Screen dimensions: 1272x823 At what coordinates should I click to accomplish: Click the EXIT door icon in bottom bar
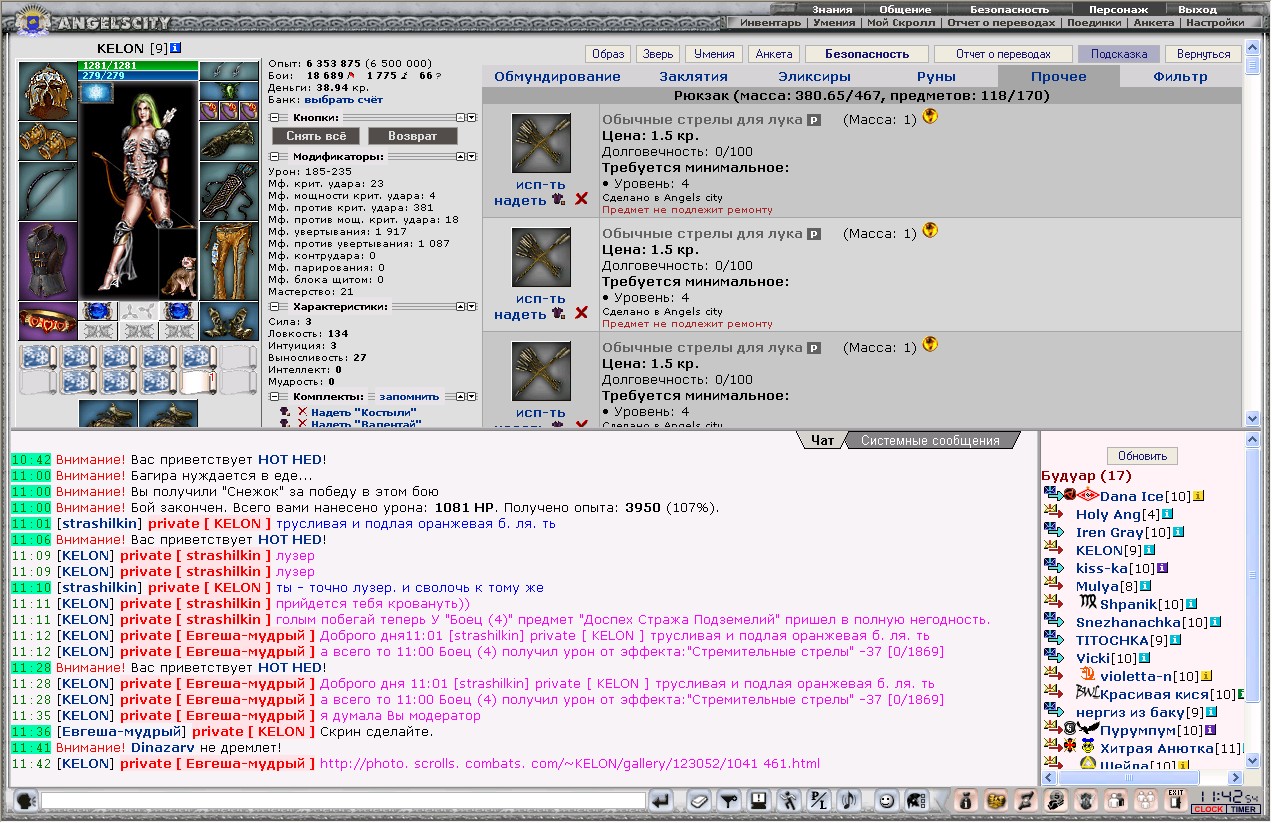coord(1176,799)
